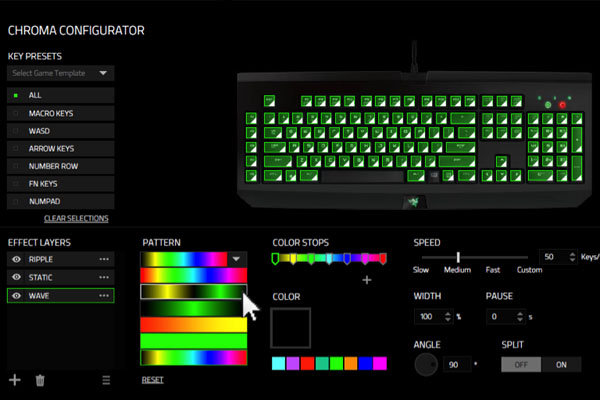Hide the RIPPLE effect layer
The height and width of the screenshot is (400, 600).
pos(16,259)
